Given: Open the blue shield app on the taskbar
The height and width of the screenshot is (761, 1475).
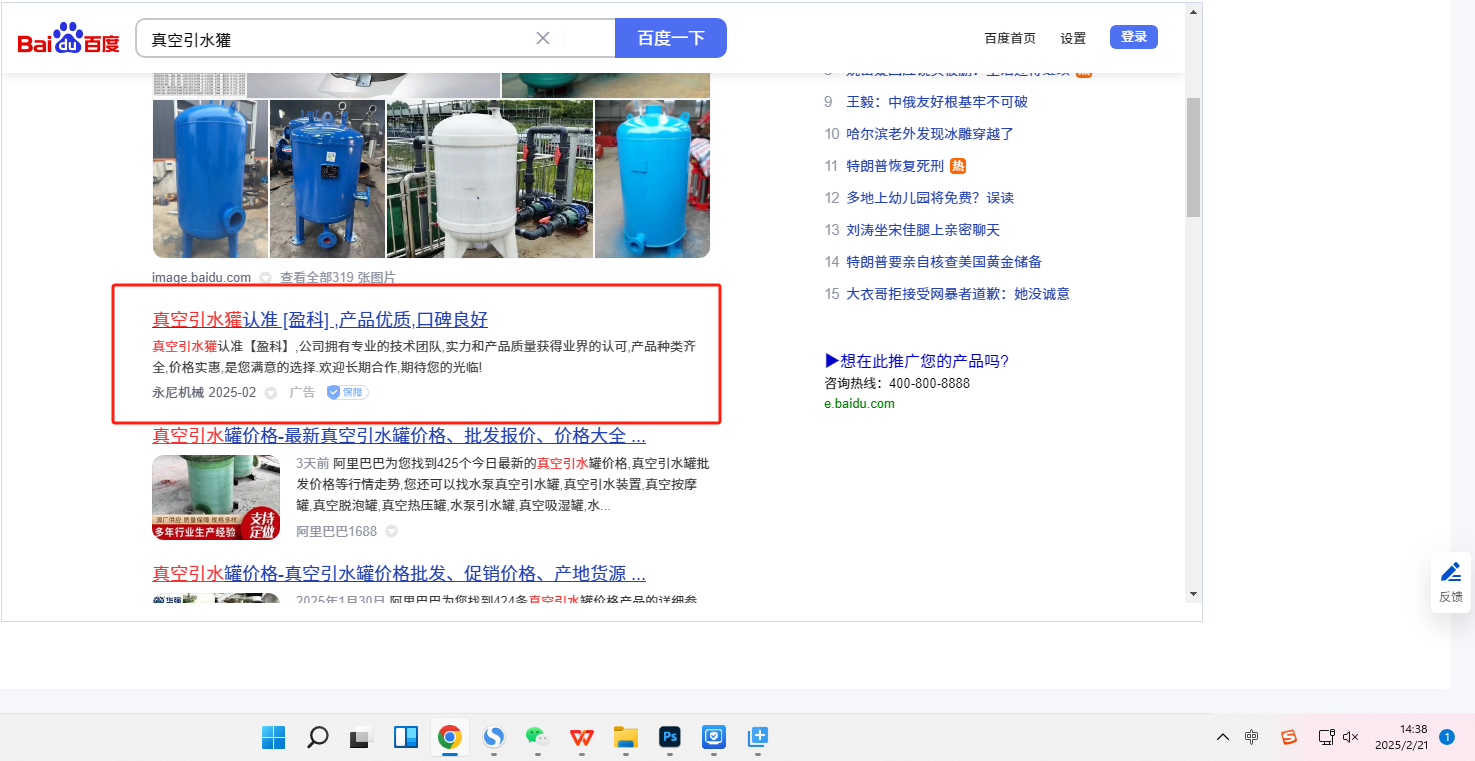Looking at the screenshot, I should (x=713, y=738).
